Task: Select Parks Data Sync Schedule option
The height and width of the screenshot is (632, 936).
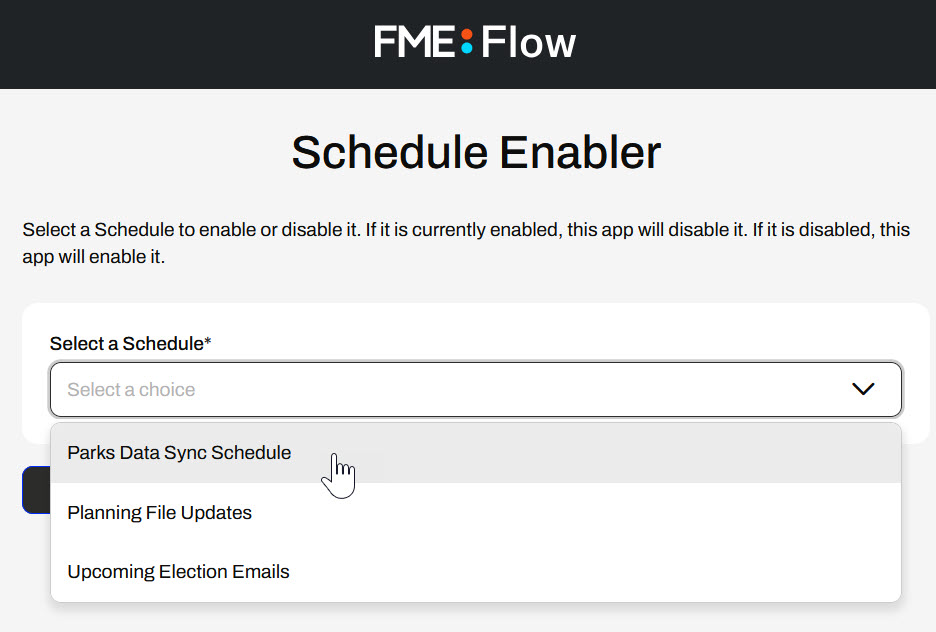Action: (179, 453)
